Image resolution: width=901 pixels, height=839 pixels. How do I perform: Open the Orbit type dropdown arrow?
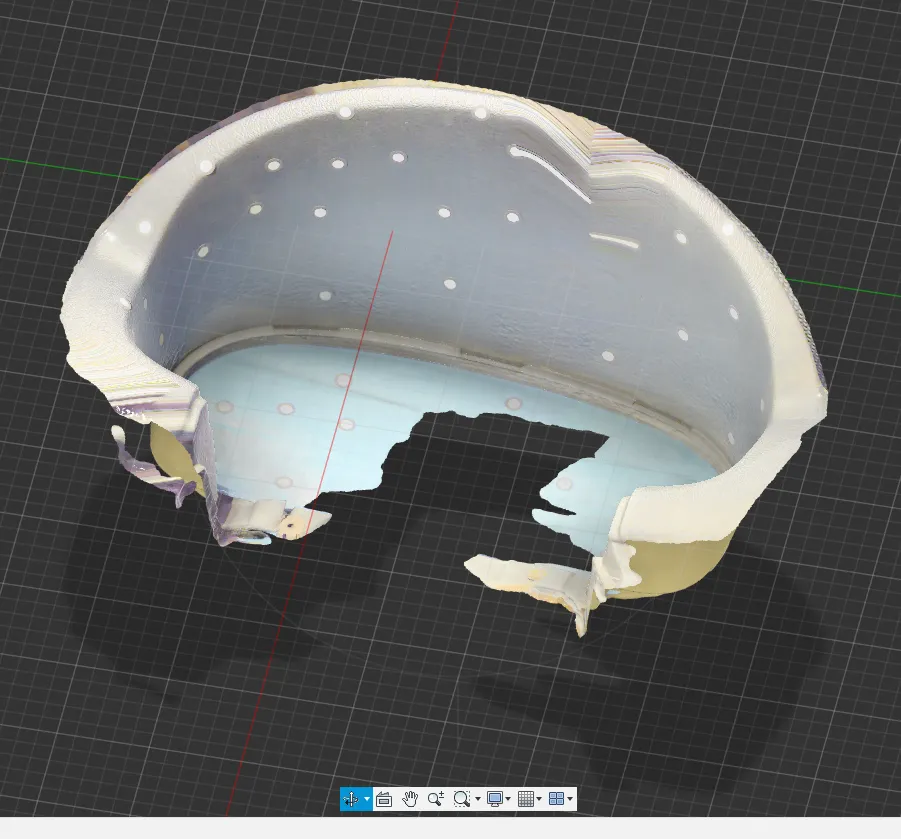[x=367, y=799]
